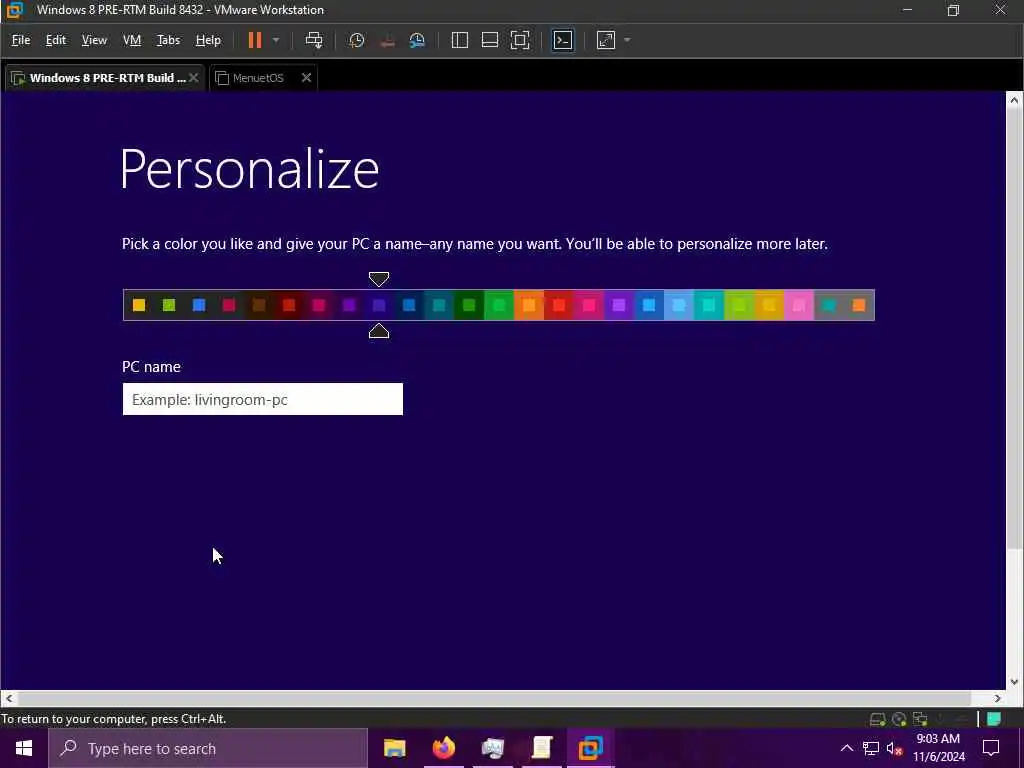This screenshot has width=1024, height=768.
Task: Toggle the thumbnail bar view icon
Action: (x=490, y=40)
